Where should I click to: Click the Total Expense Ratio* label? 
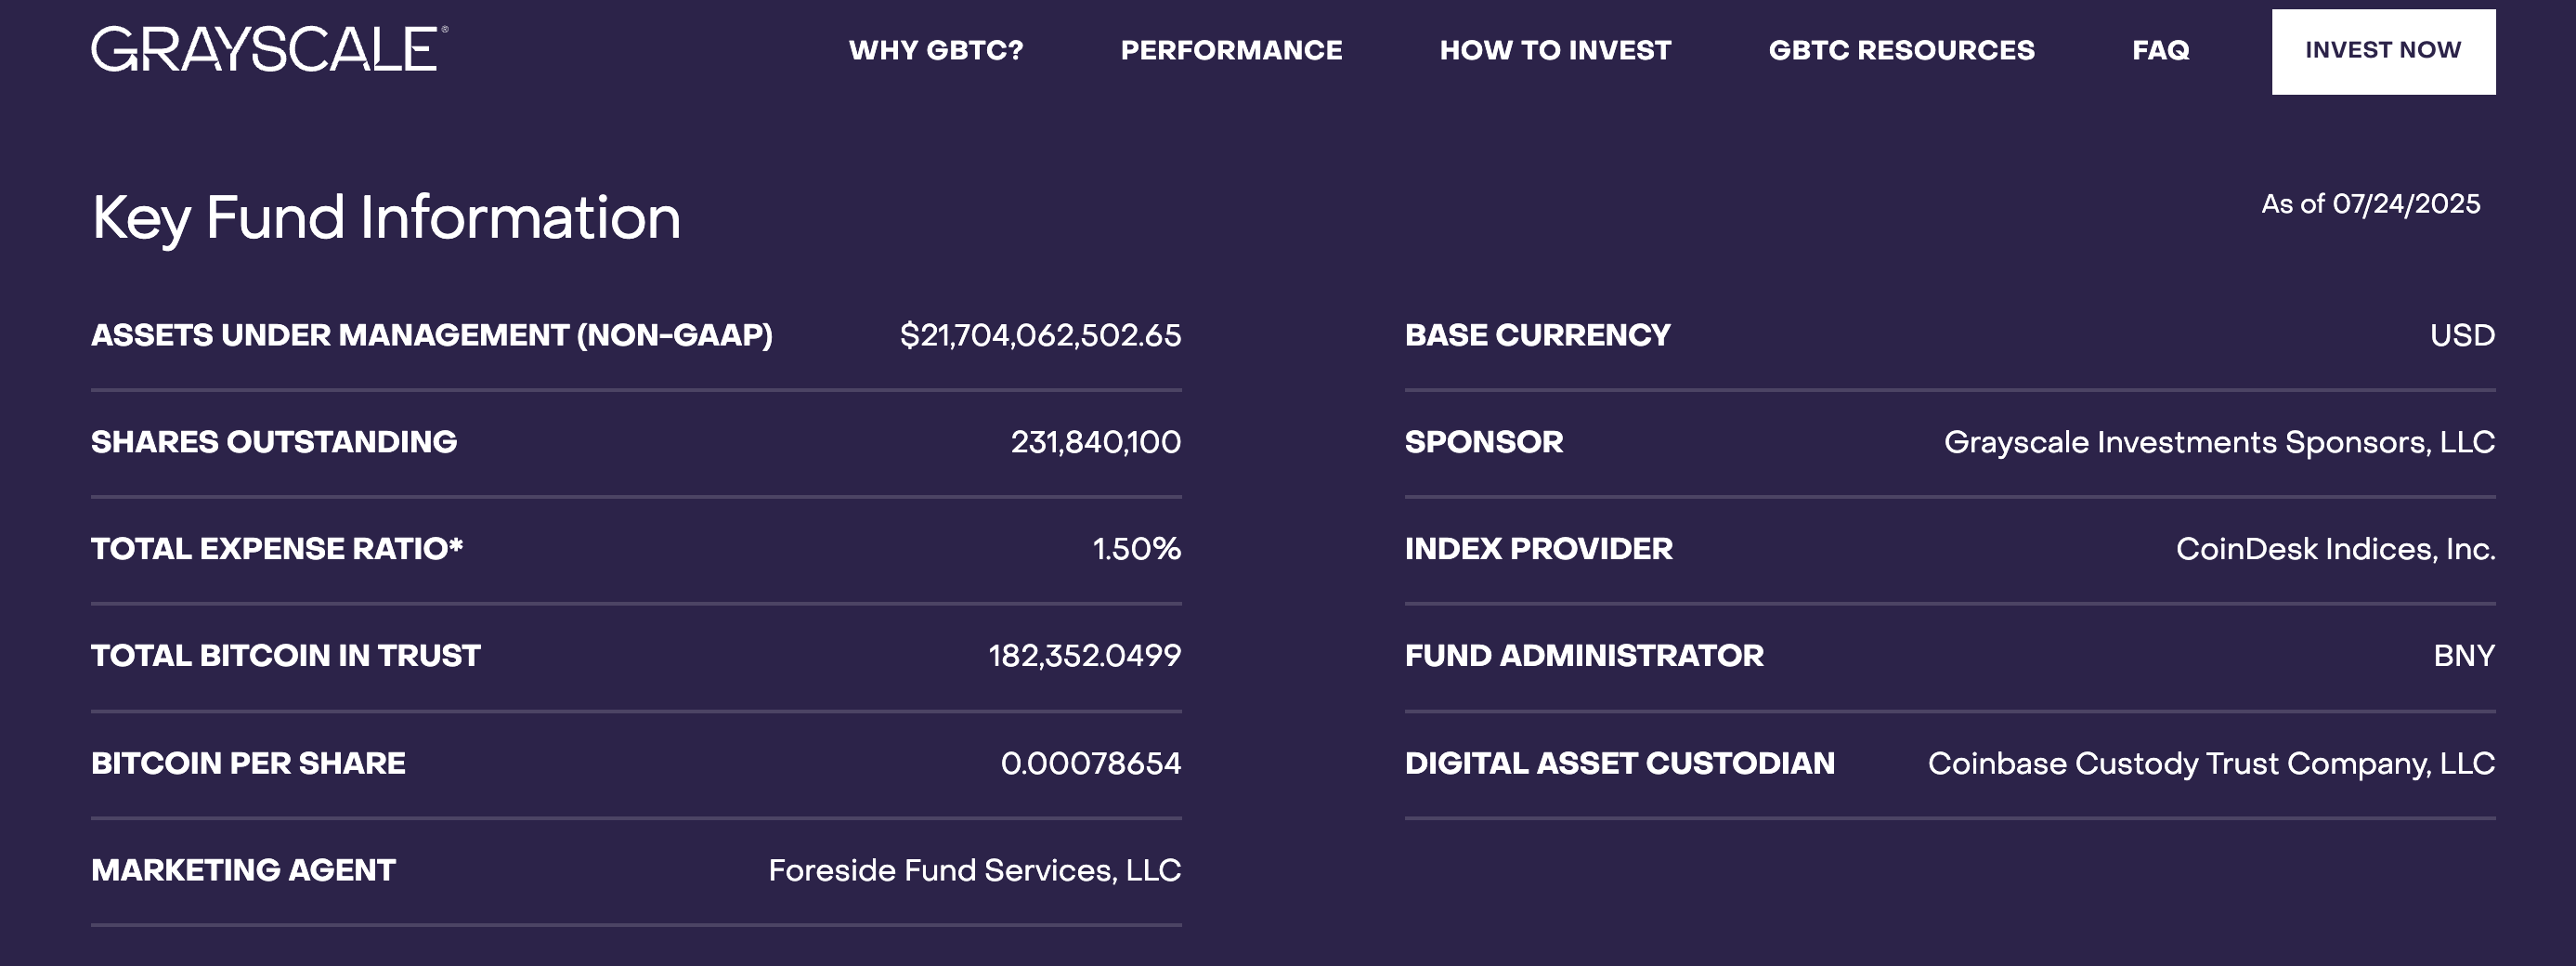coord(277,549)
